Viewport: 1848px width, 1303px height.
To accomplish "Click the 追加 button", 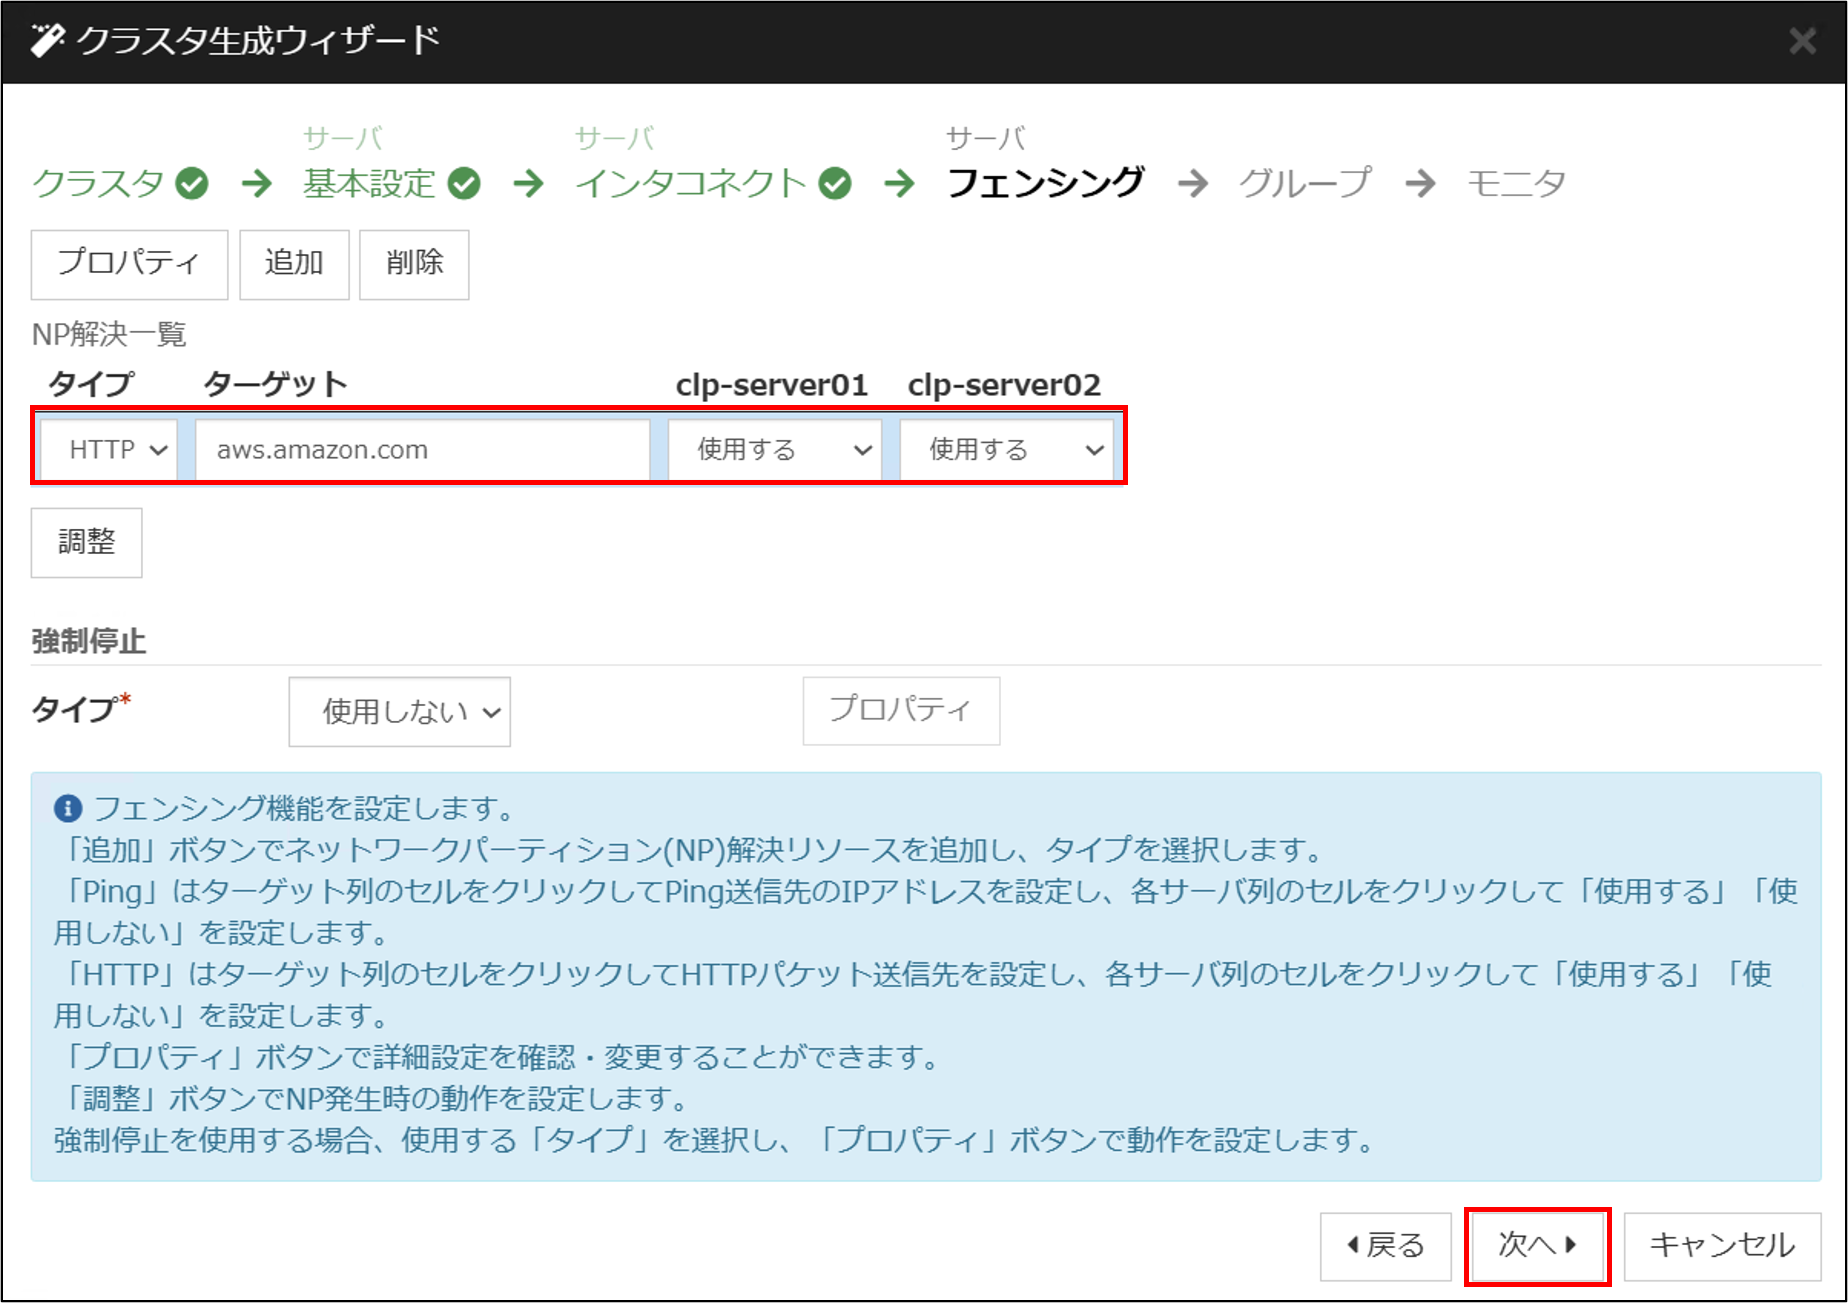I will click(x=294, y=264).
